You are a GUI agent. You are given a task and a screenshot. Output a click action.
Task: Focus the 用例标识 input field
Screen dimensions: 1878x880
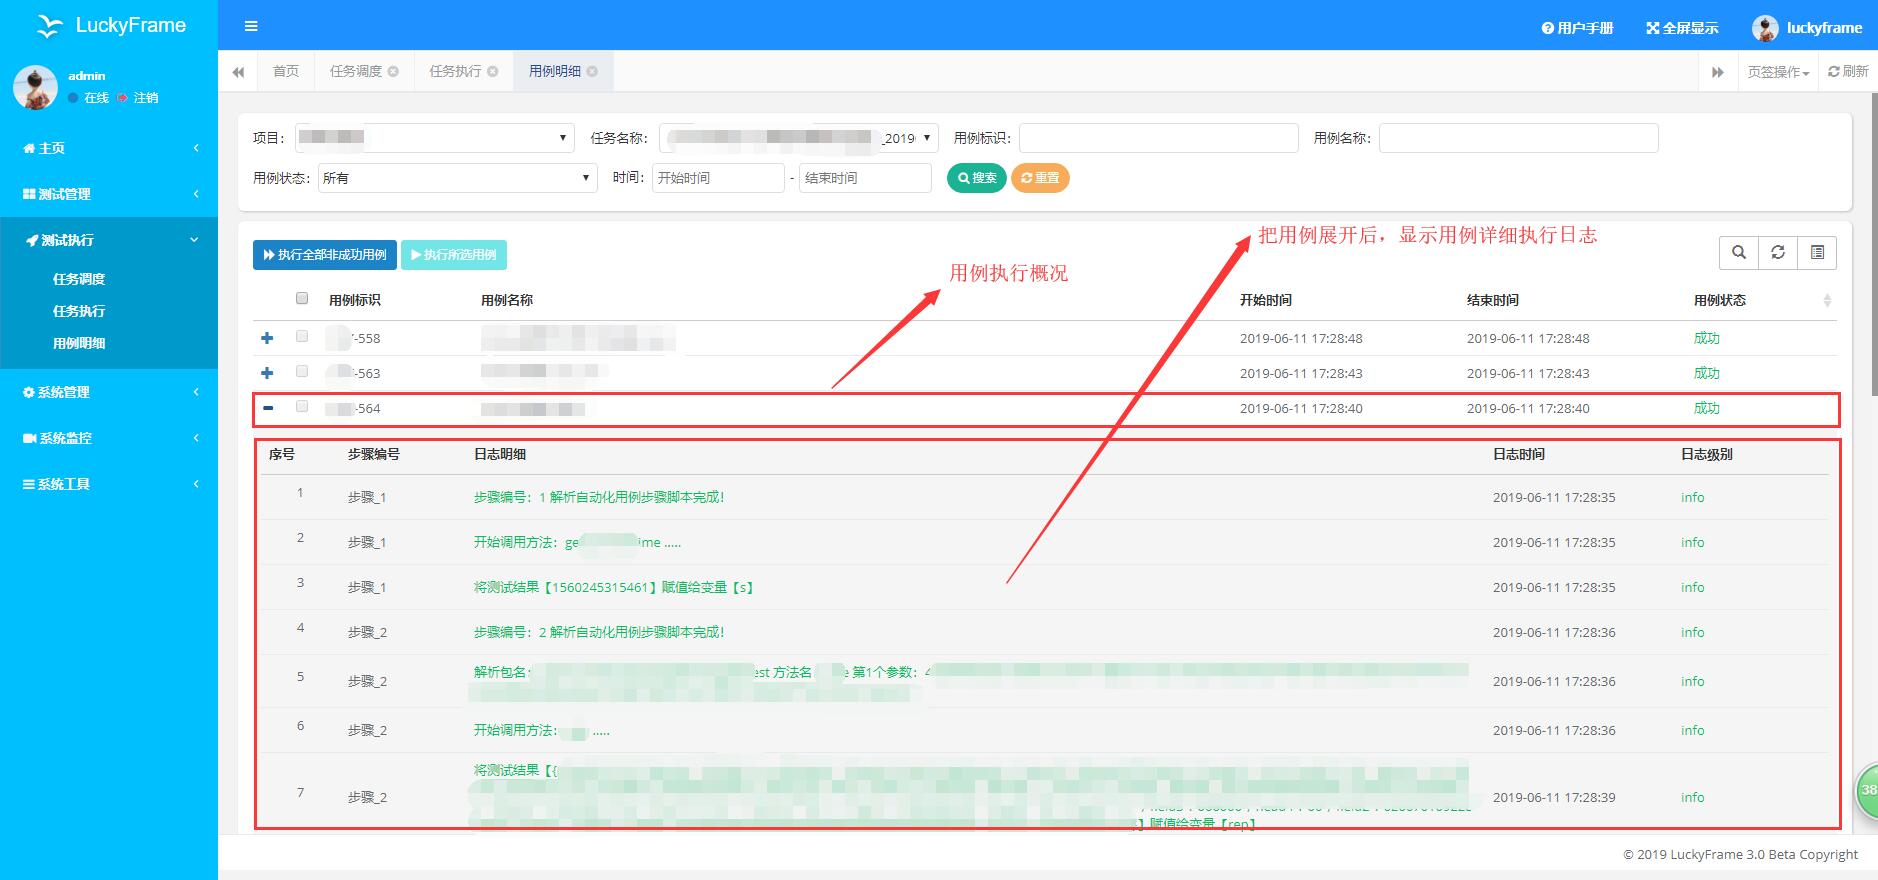[1158, 138]
